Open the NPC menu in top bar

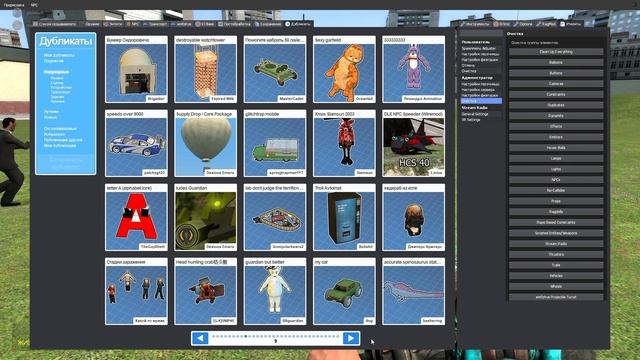(x=34, y=5)
